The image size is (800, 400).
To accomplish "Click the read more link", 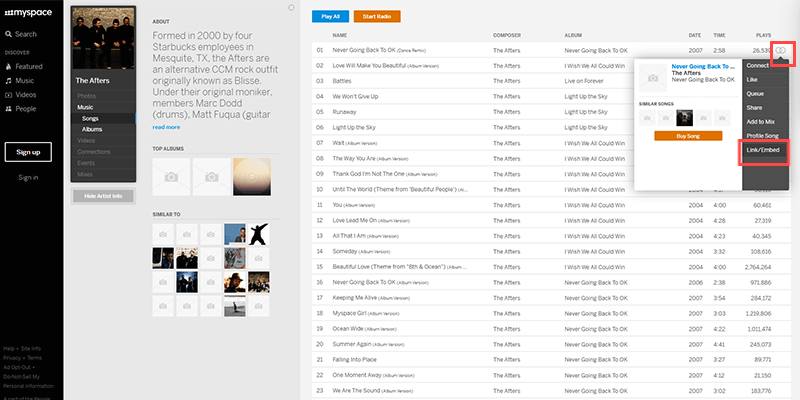I will tap(166, 127).
